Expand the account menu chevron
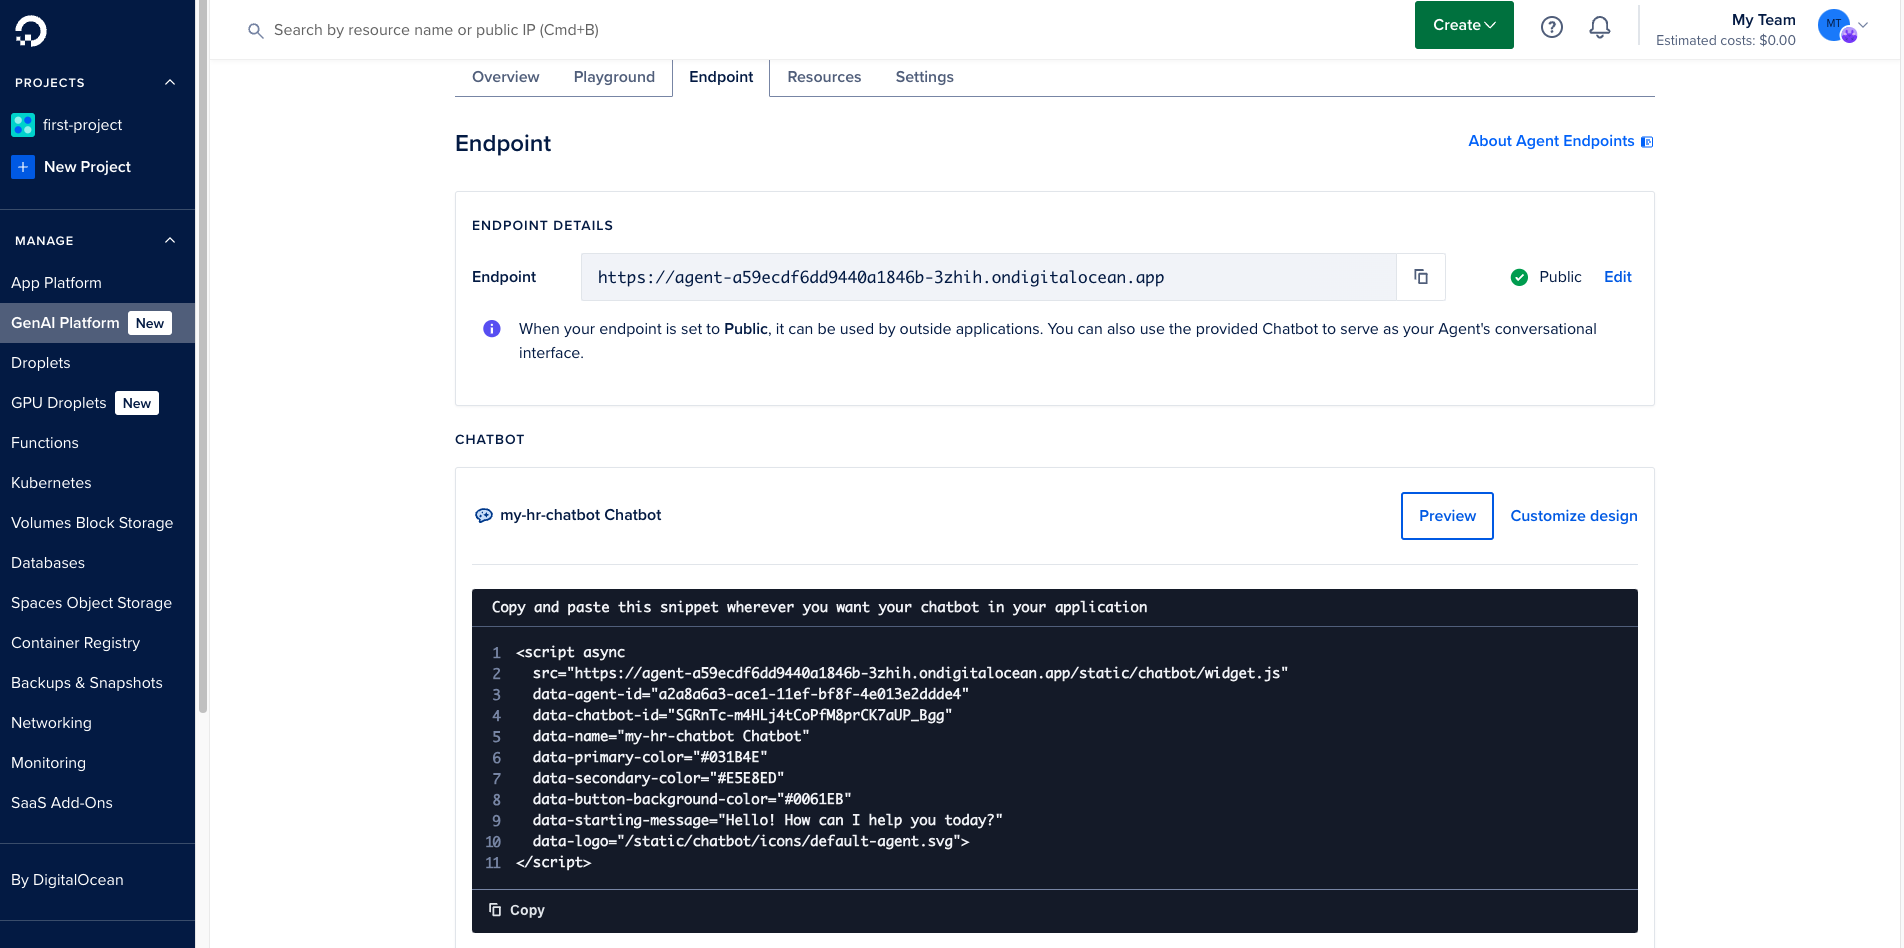Screen dimensions: 1904x948 click(1863, 25)
